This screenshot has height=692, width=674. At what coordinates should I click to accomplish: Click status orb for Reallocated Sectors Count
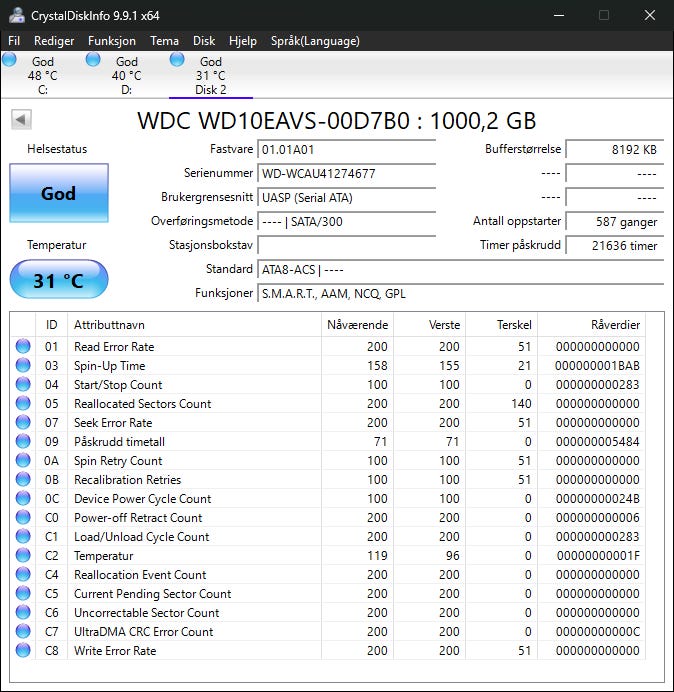pos(23,403)
